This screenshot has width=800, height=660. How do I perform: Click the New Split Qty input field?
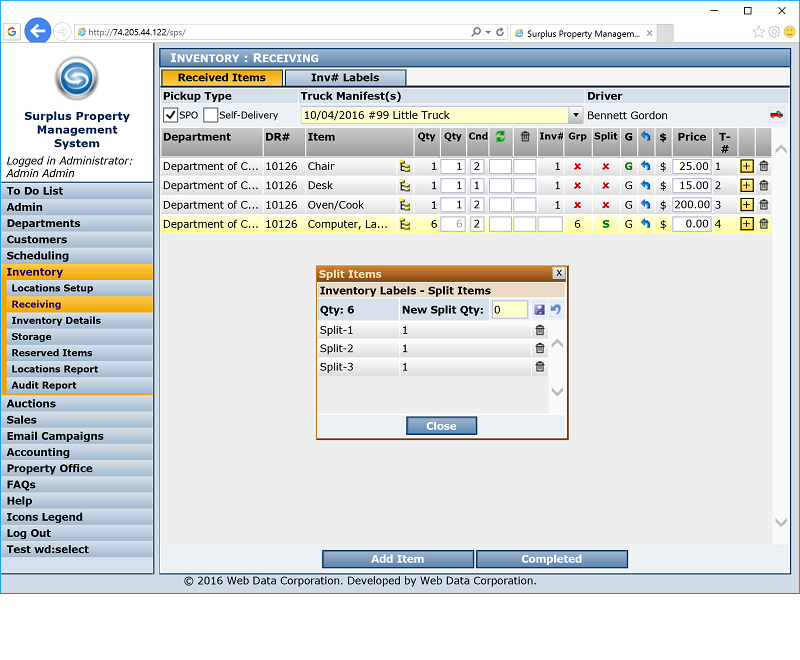509,310
